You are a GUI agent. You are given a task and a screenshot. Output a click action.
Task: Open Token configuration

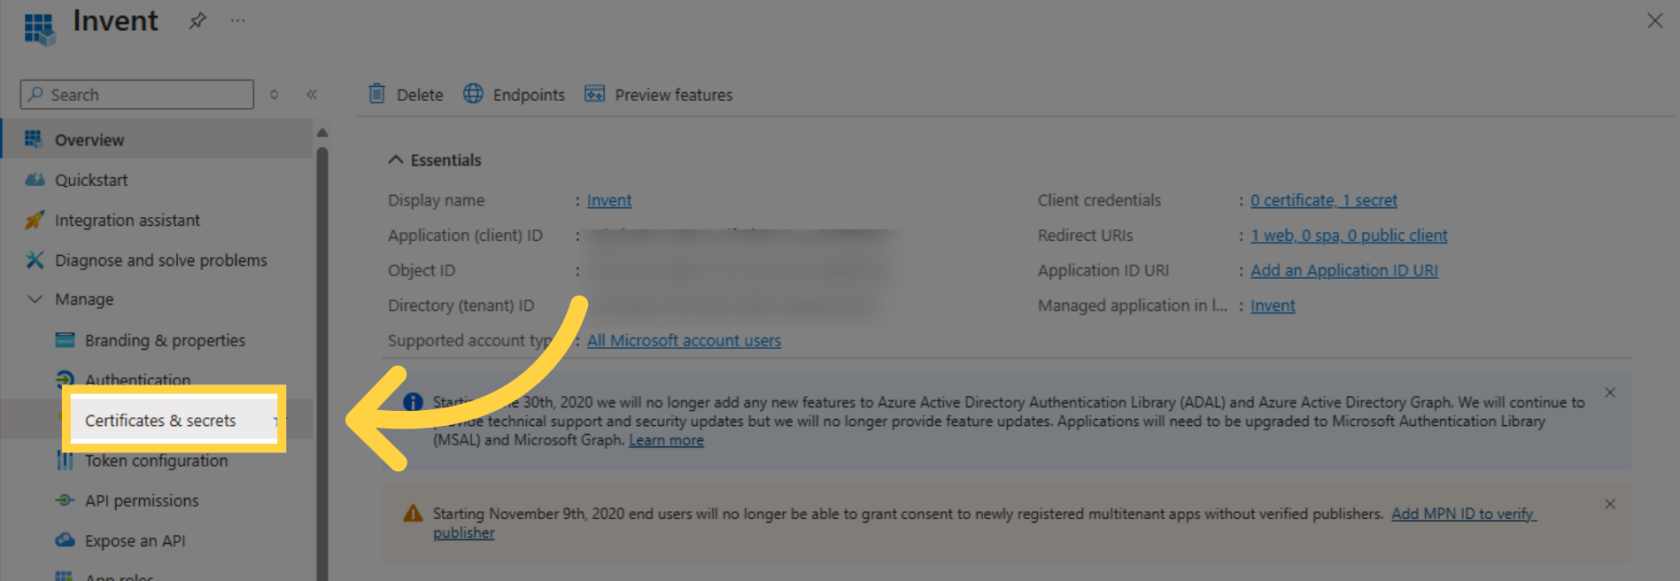[x=156, y=461]
